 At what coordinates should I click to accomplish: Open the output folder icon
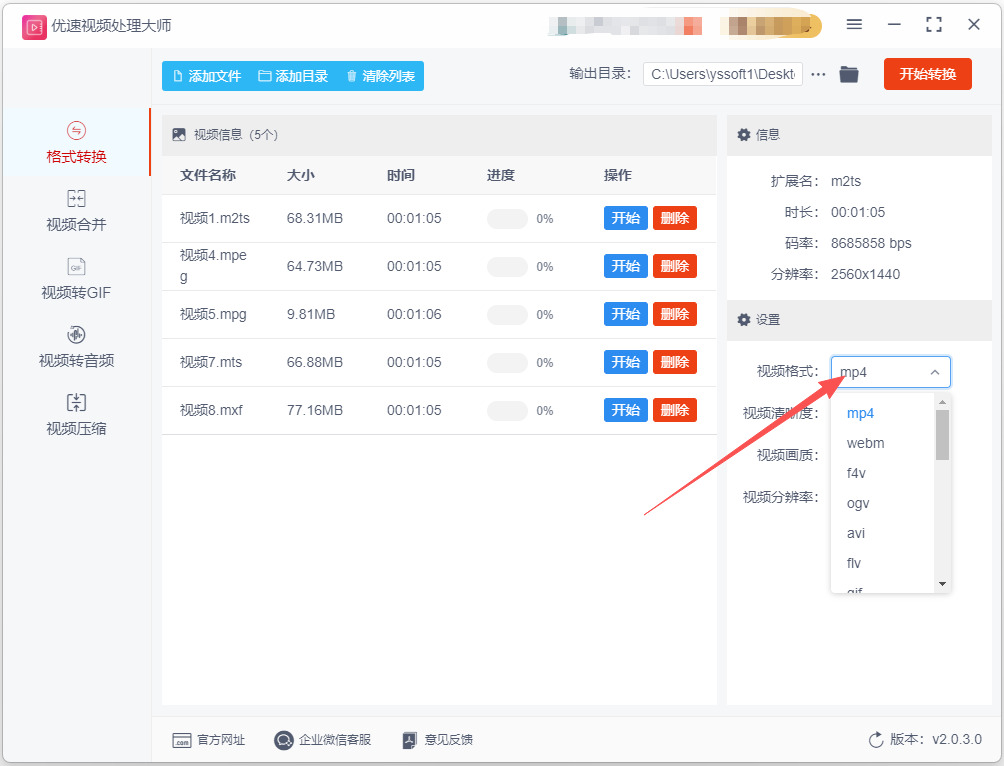[849, 74]
